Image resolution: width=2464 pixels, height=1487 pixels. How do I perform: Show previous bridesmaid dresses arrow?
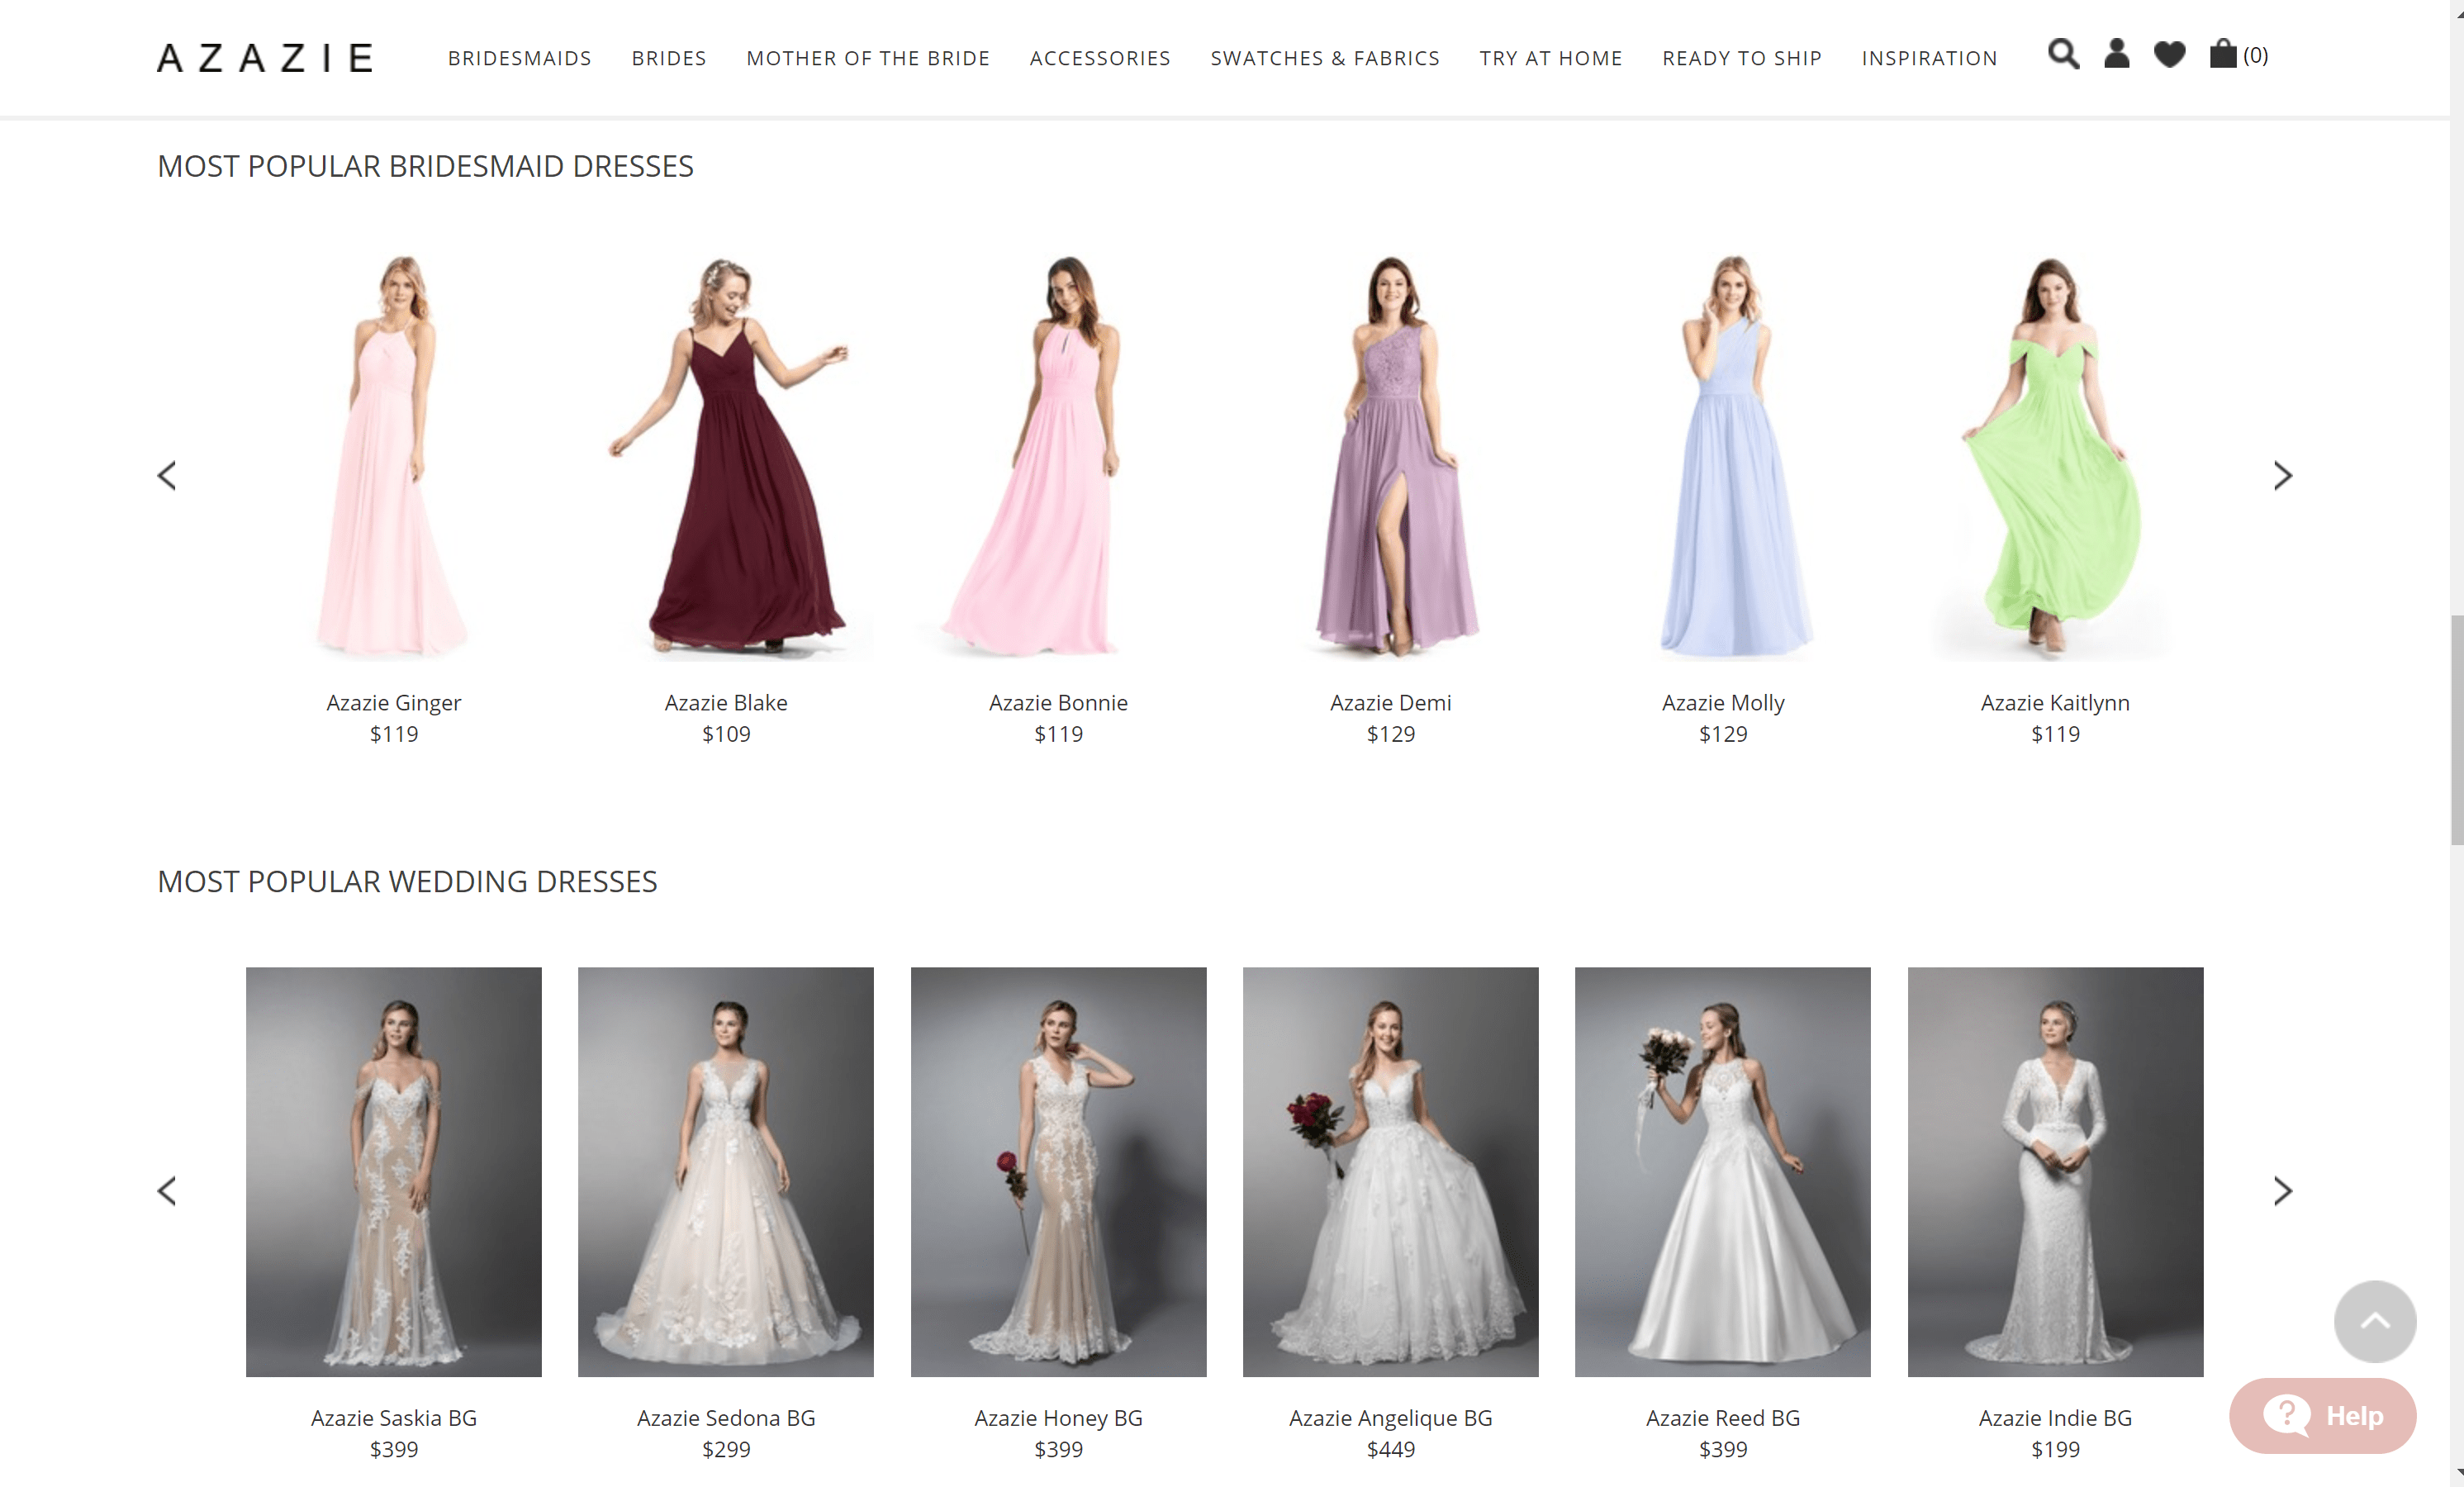coord(167,476)
